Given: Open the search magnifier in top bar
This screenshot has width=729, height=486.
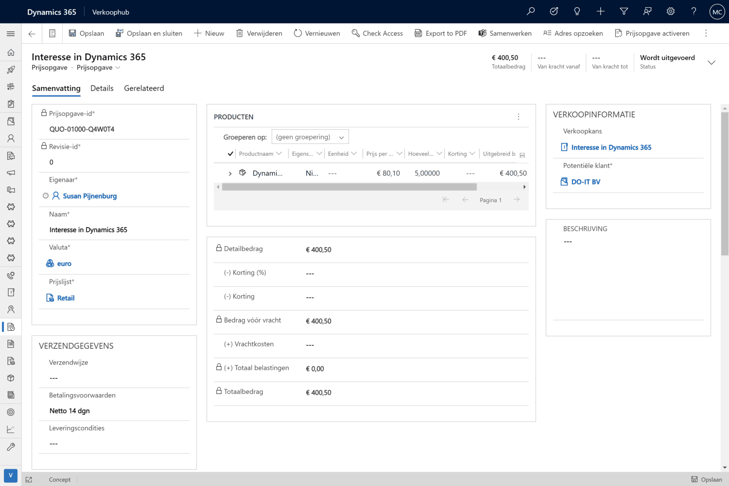Looking at the screenshot, I should click(530, 12).
